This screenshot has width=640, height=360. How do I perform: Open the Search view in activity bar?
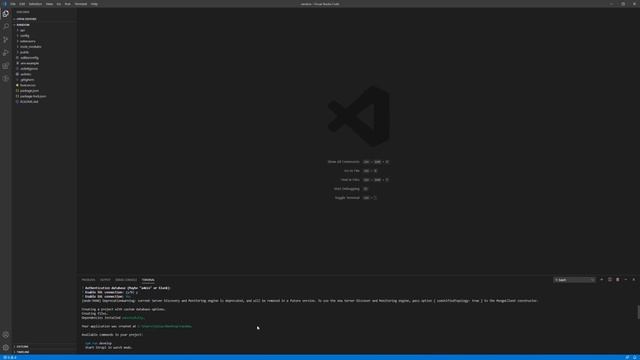(x=6, y=27)
